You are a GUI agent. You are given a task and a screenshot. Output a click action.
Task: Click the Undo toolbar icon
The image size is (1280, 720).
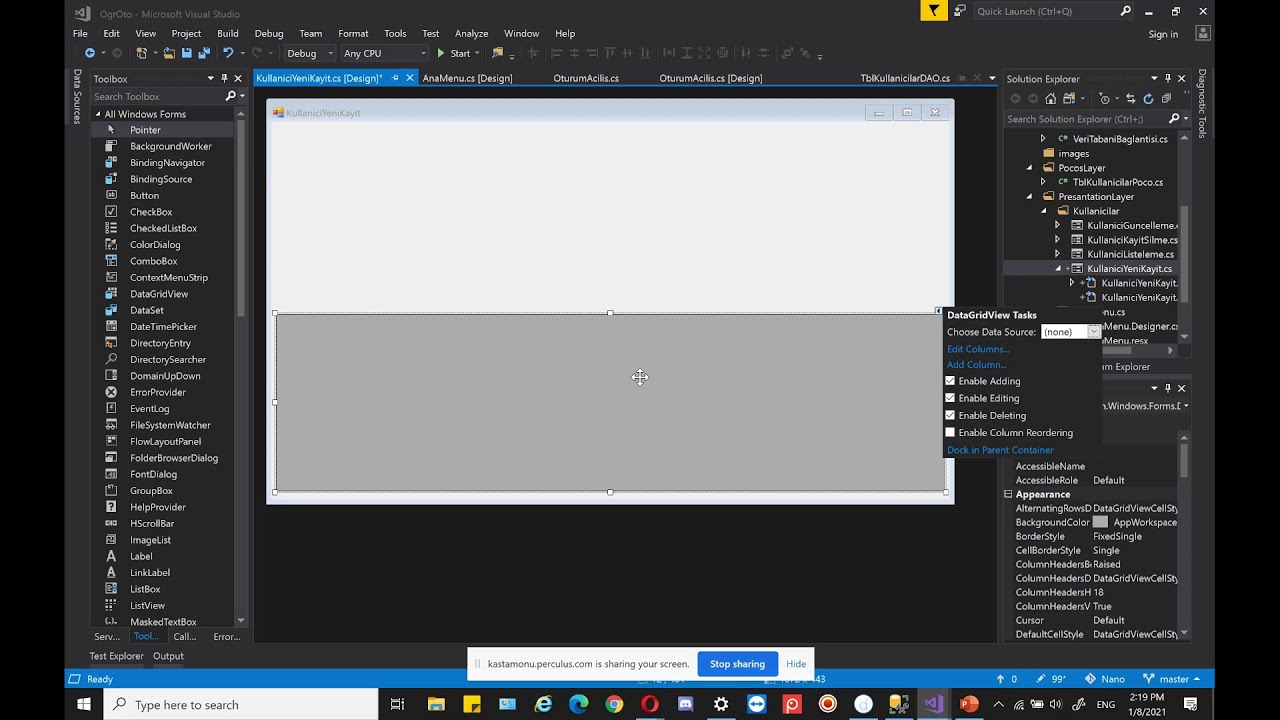[228, 53]
